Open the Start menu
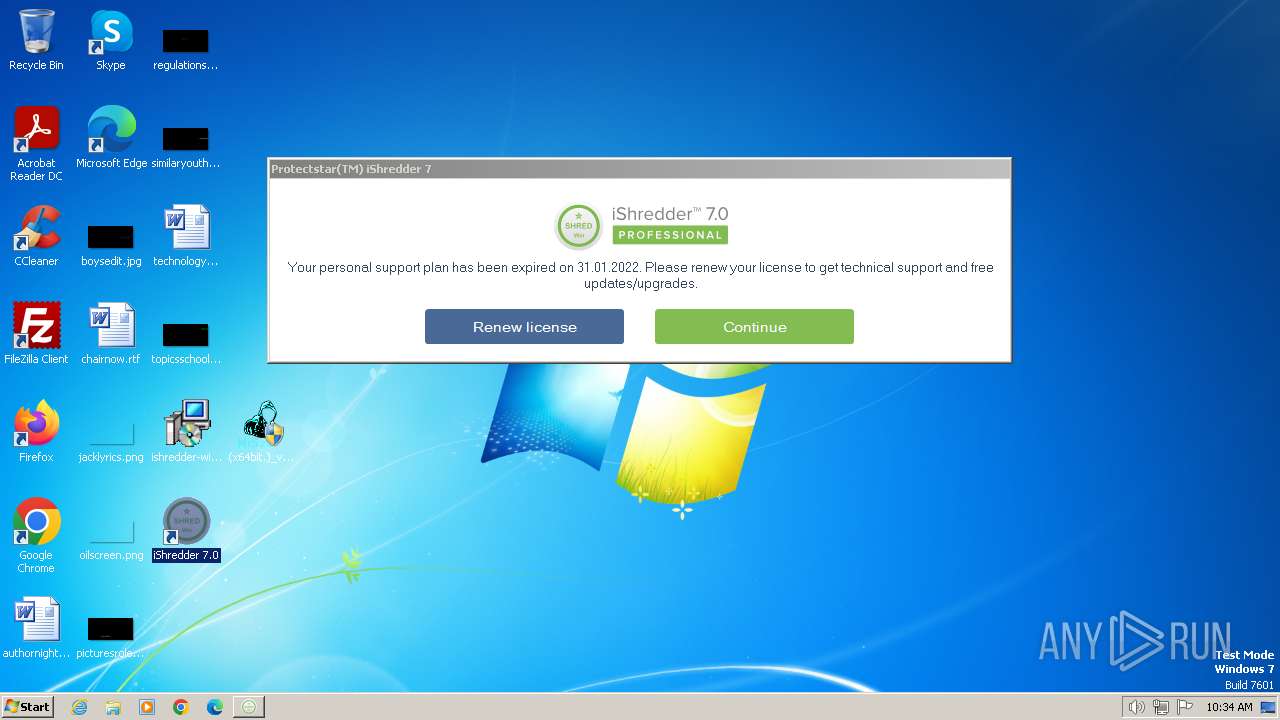 click(x=27, y=707)
